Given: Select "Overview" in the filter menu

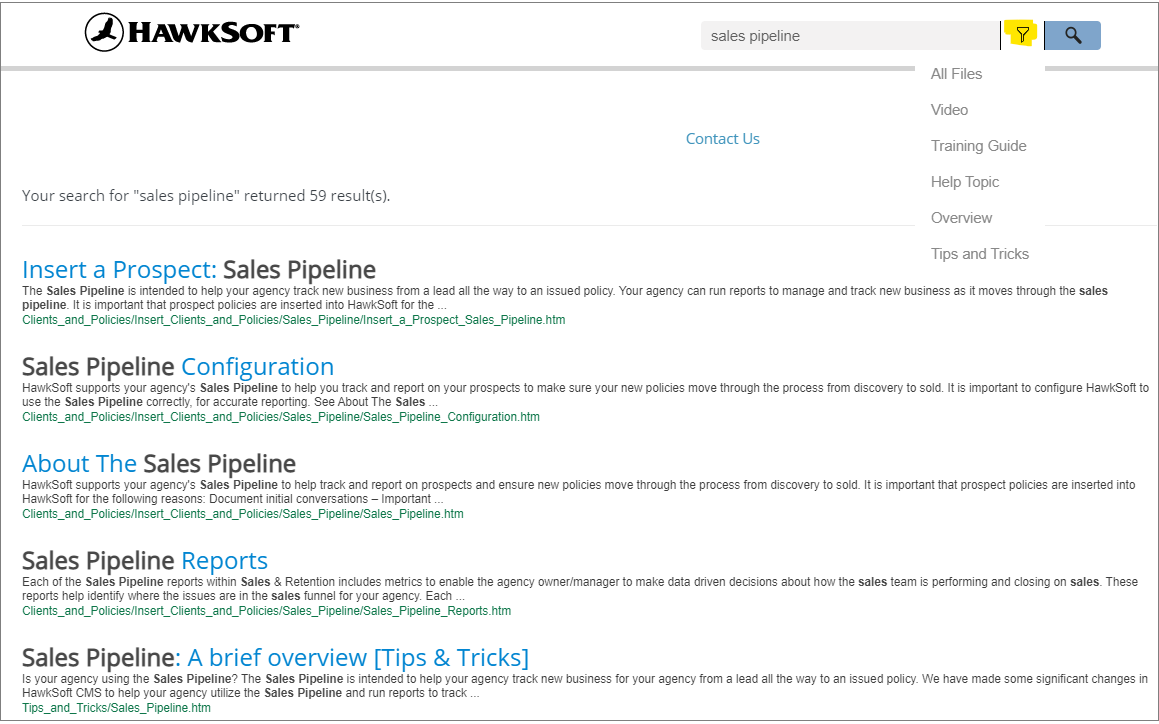Looking at the screenshot, I should (961, 217).
